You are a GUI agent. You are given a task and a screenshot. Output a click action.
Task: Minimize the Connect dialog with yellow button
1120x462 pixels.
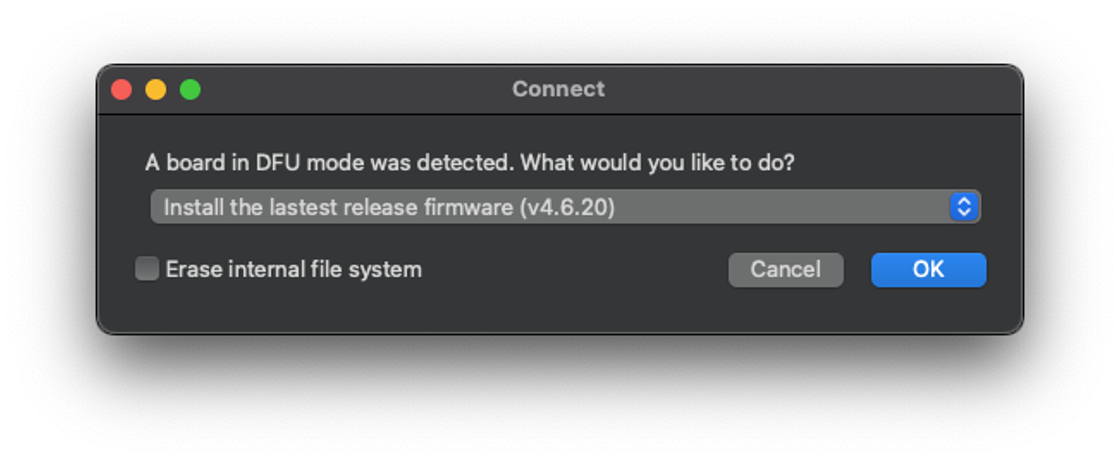coord(156,89)
